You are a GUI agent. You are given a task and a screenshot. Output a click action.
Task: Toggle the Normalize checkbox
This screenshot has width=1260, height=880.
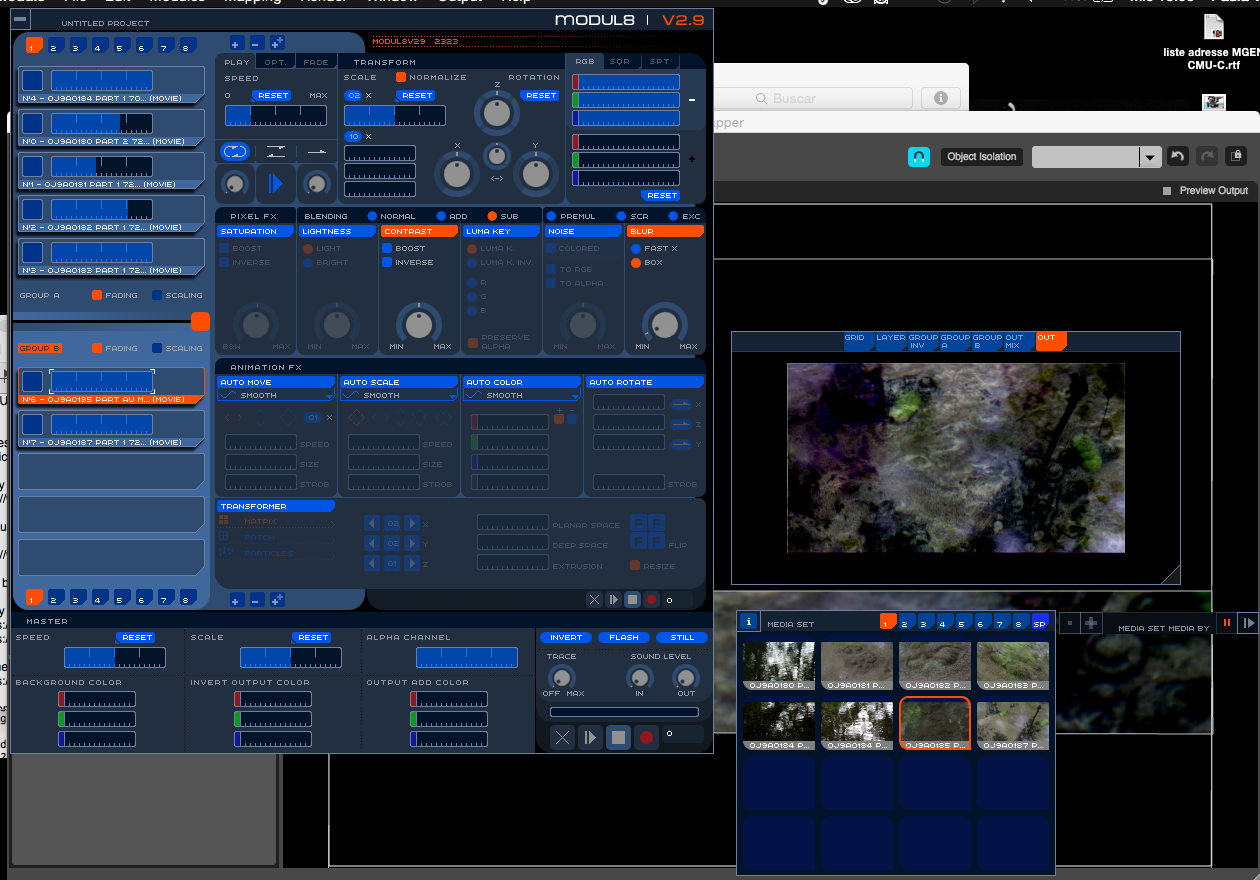(401, 77)
